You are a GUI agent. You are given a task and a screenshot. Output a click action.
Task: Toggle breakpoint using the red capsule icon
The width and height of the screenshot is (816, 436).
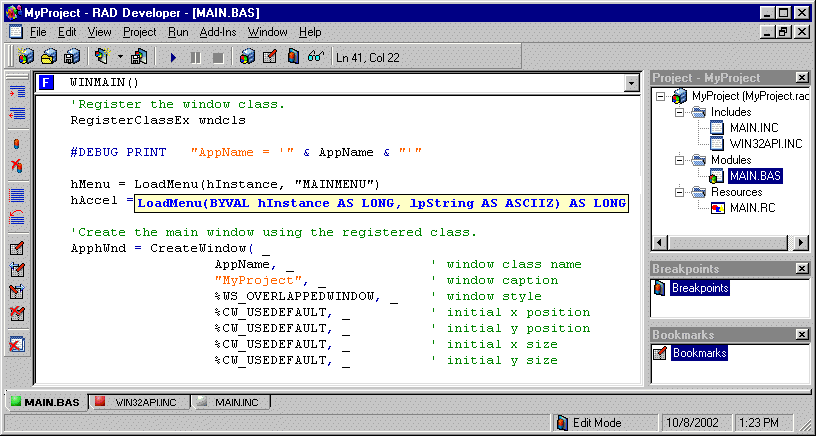coord(17,144)
